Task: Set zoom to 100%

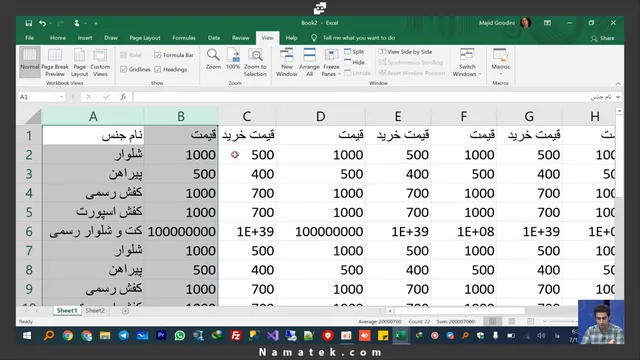Action: [233, 59]
